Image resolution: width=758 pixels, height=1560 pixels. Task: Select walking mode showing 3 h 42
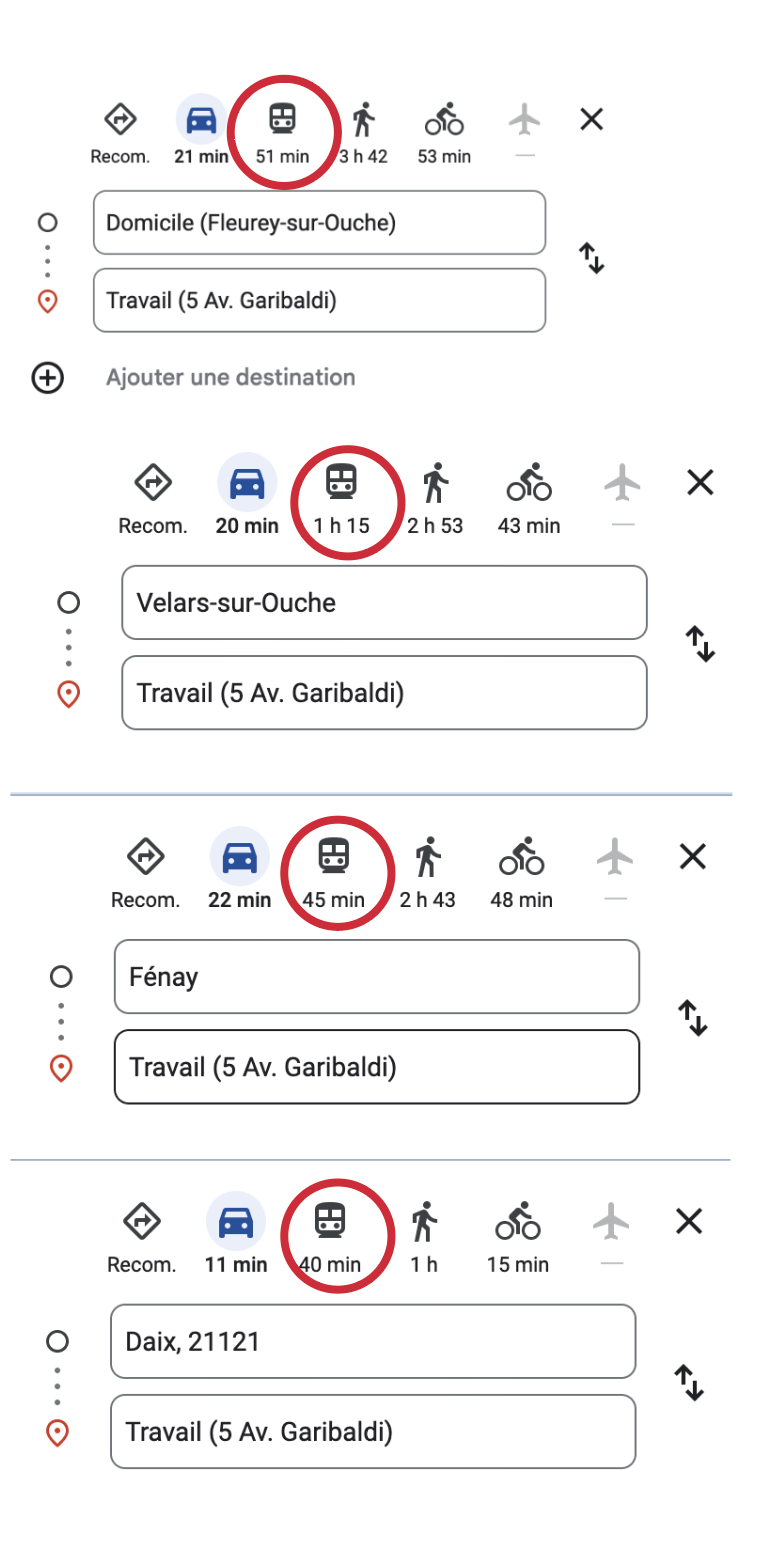click(363, 121)
